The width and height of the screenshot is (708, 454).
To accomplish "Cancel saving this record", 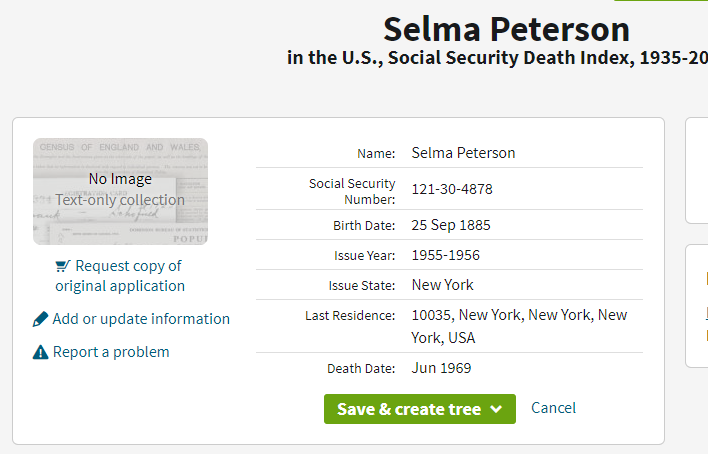I will point(553,408).
